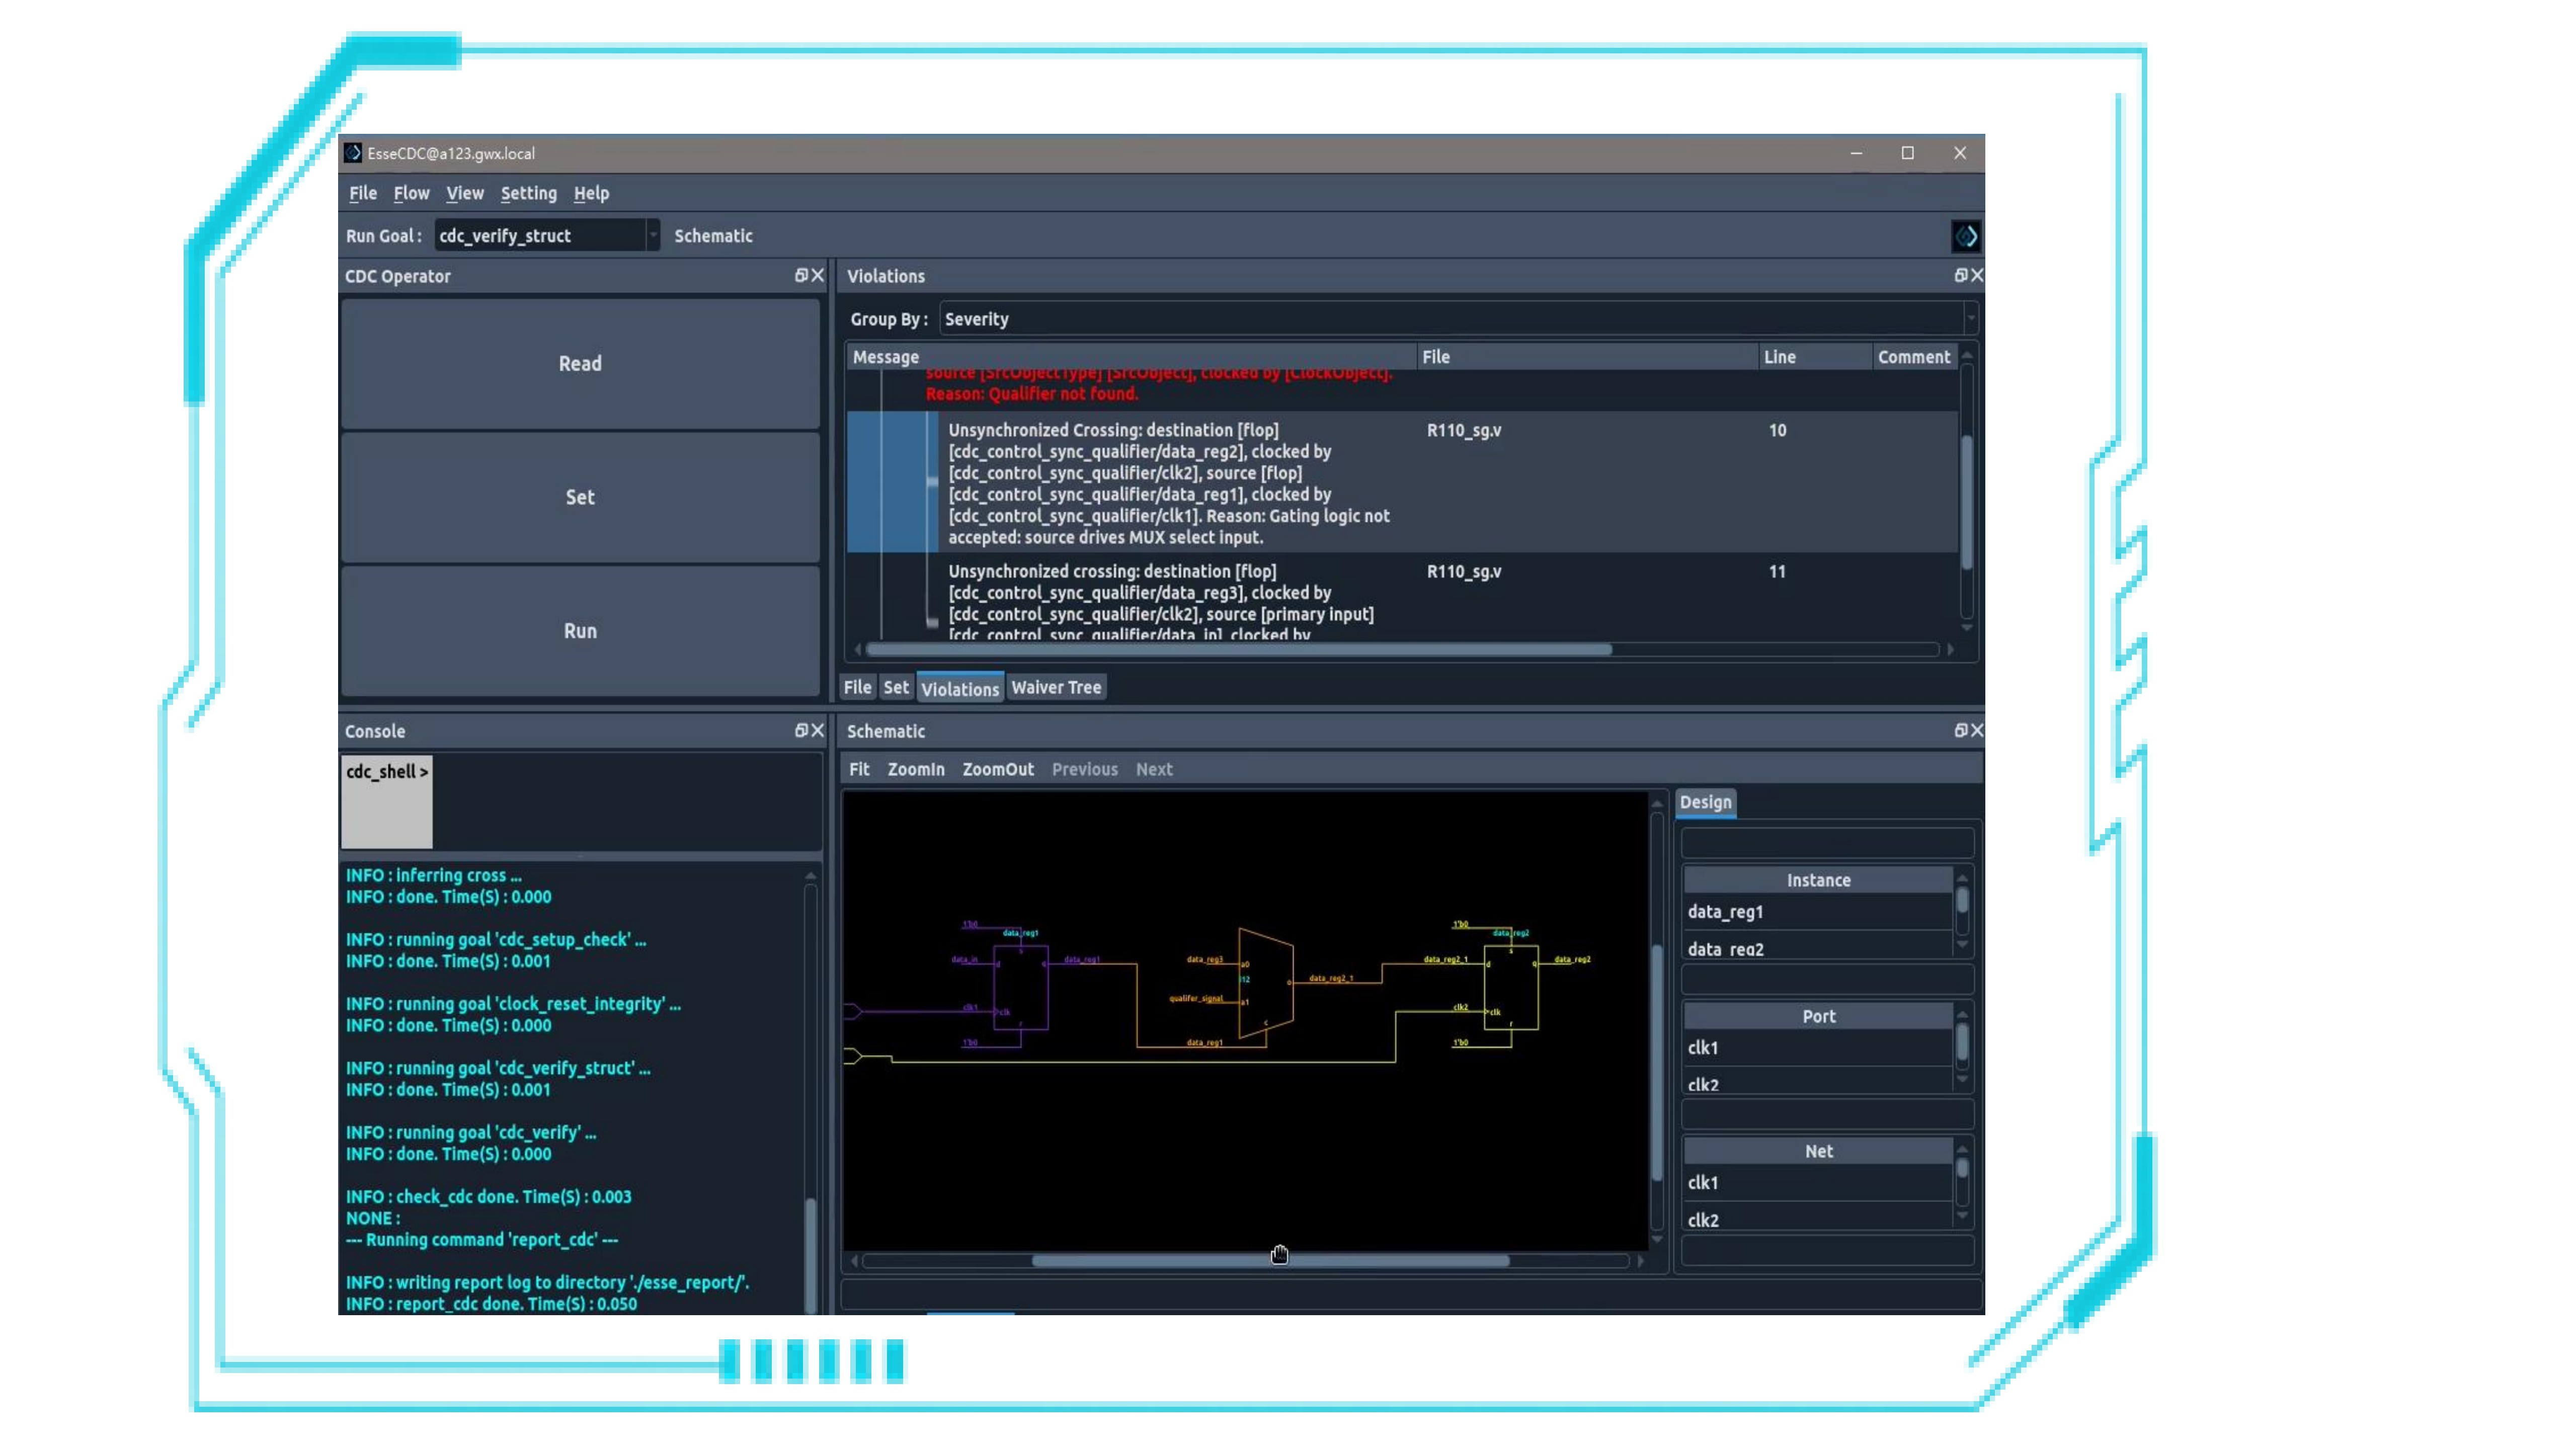This screenshot has width=2576, height=1449.
Task: Click the Set operator button
Action: tap(580, 497)
